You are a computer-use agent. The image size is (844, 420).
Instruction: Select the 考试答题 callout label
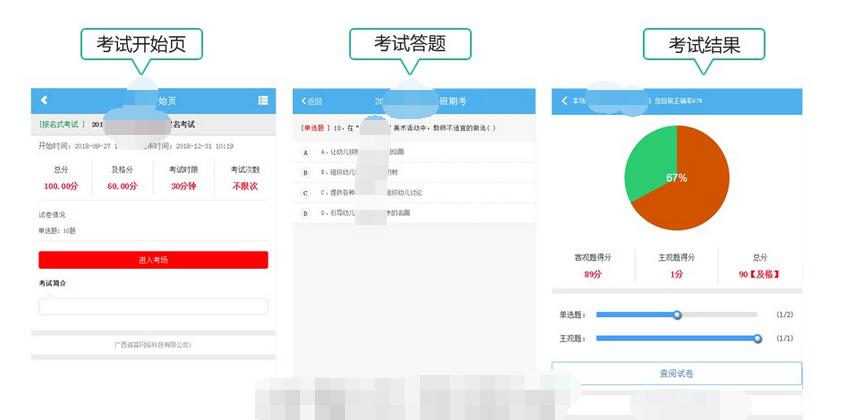[410, 44]
